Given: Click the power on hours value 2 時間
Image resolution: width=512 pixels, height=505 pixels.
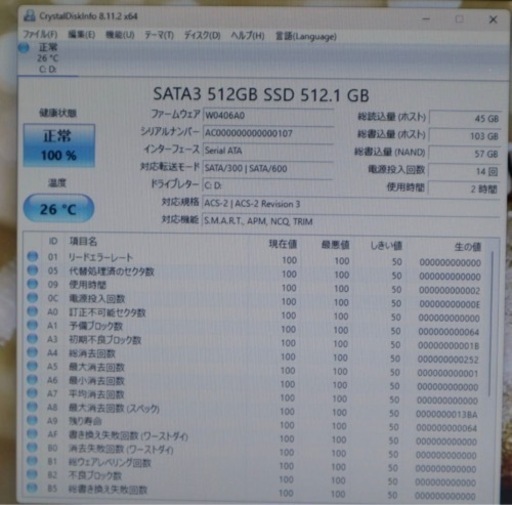Looking at the screenshot, I should click(x=464, y=189).
